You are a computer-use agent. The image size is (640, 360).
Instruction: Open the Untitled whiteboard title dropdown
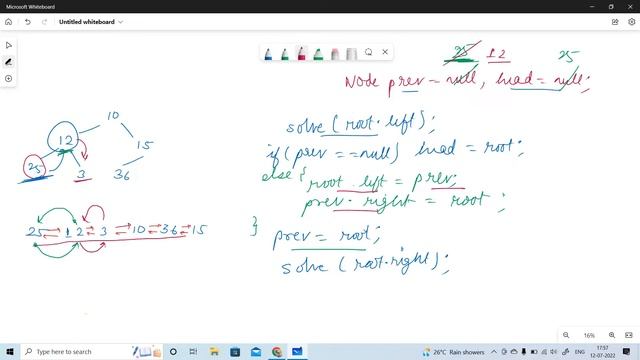click(91, 22)
